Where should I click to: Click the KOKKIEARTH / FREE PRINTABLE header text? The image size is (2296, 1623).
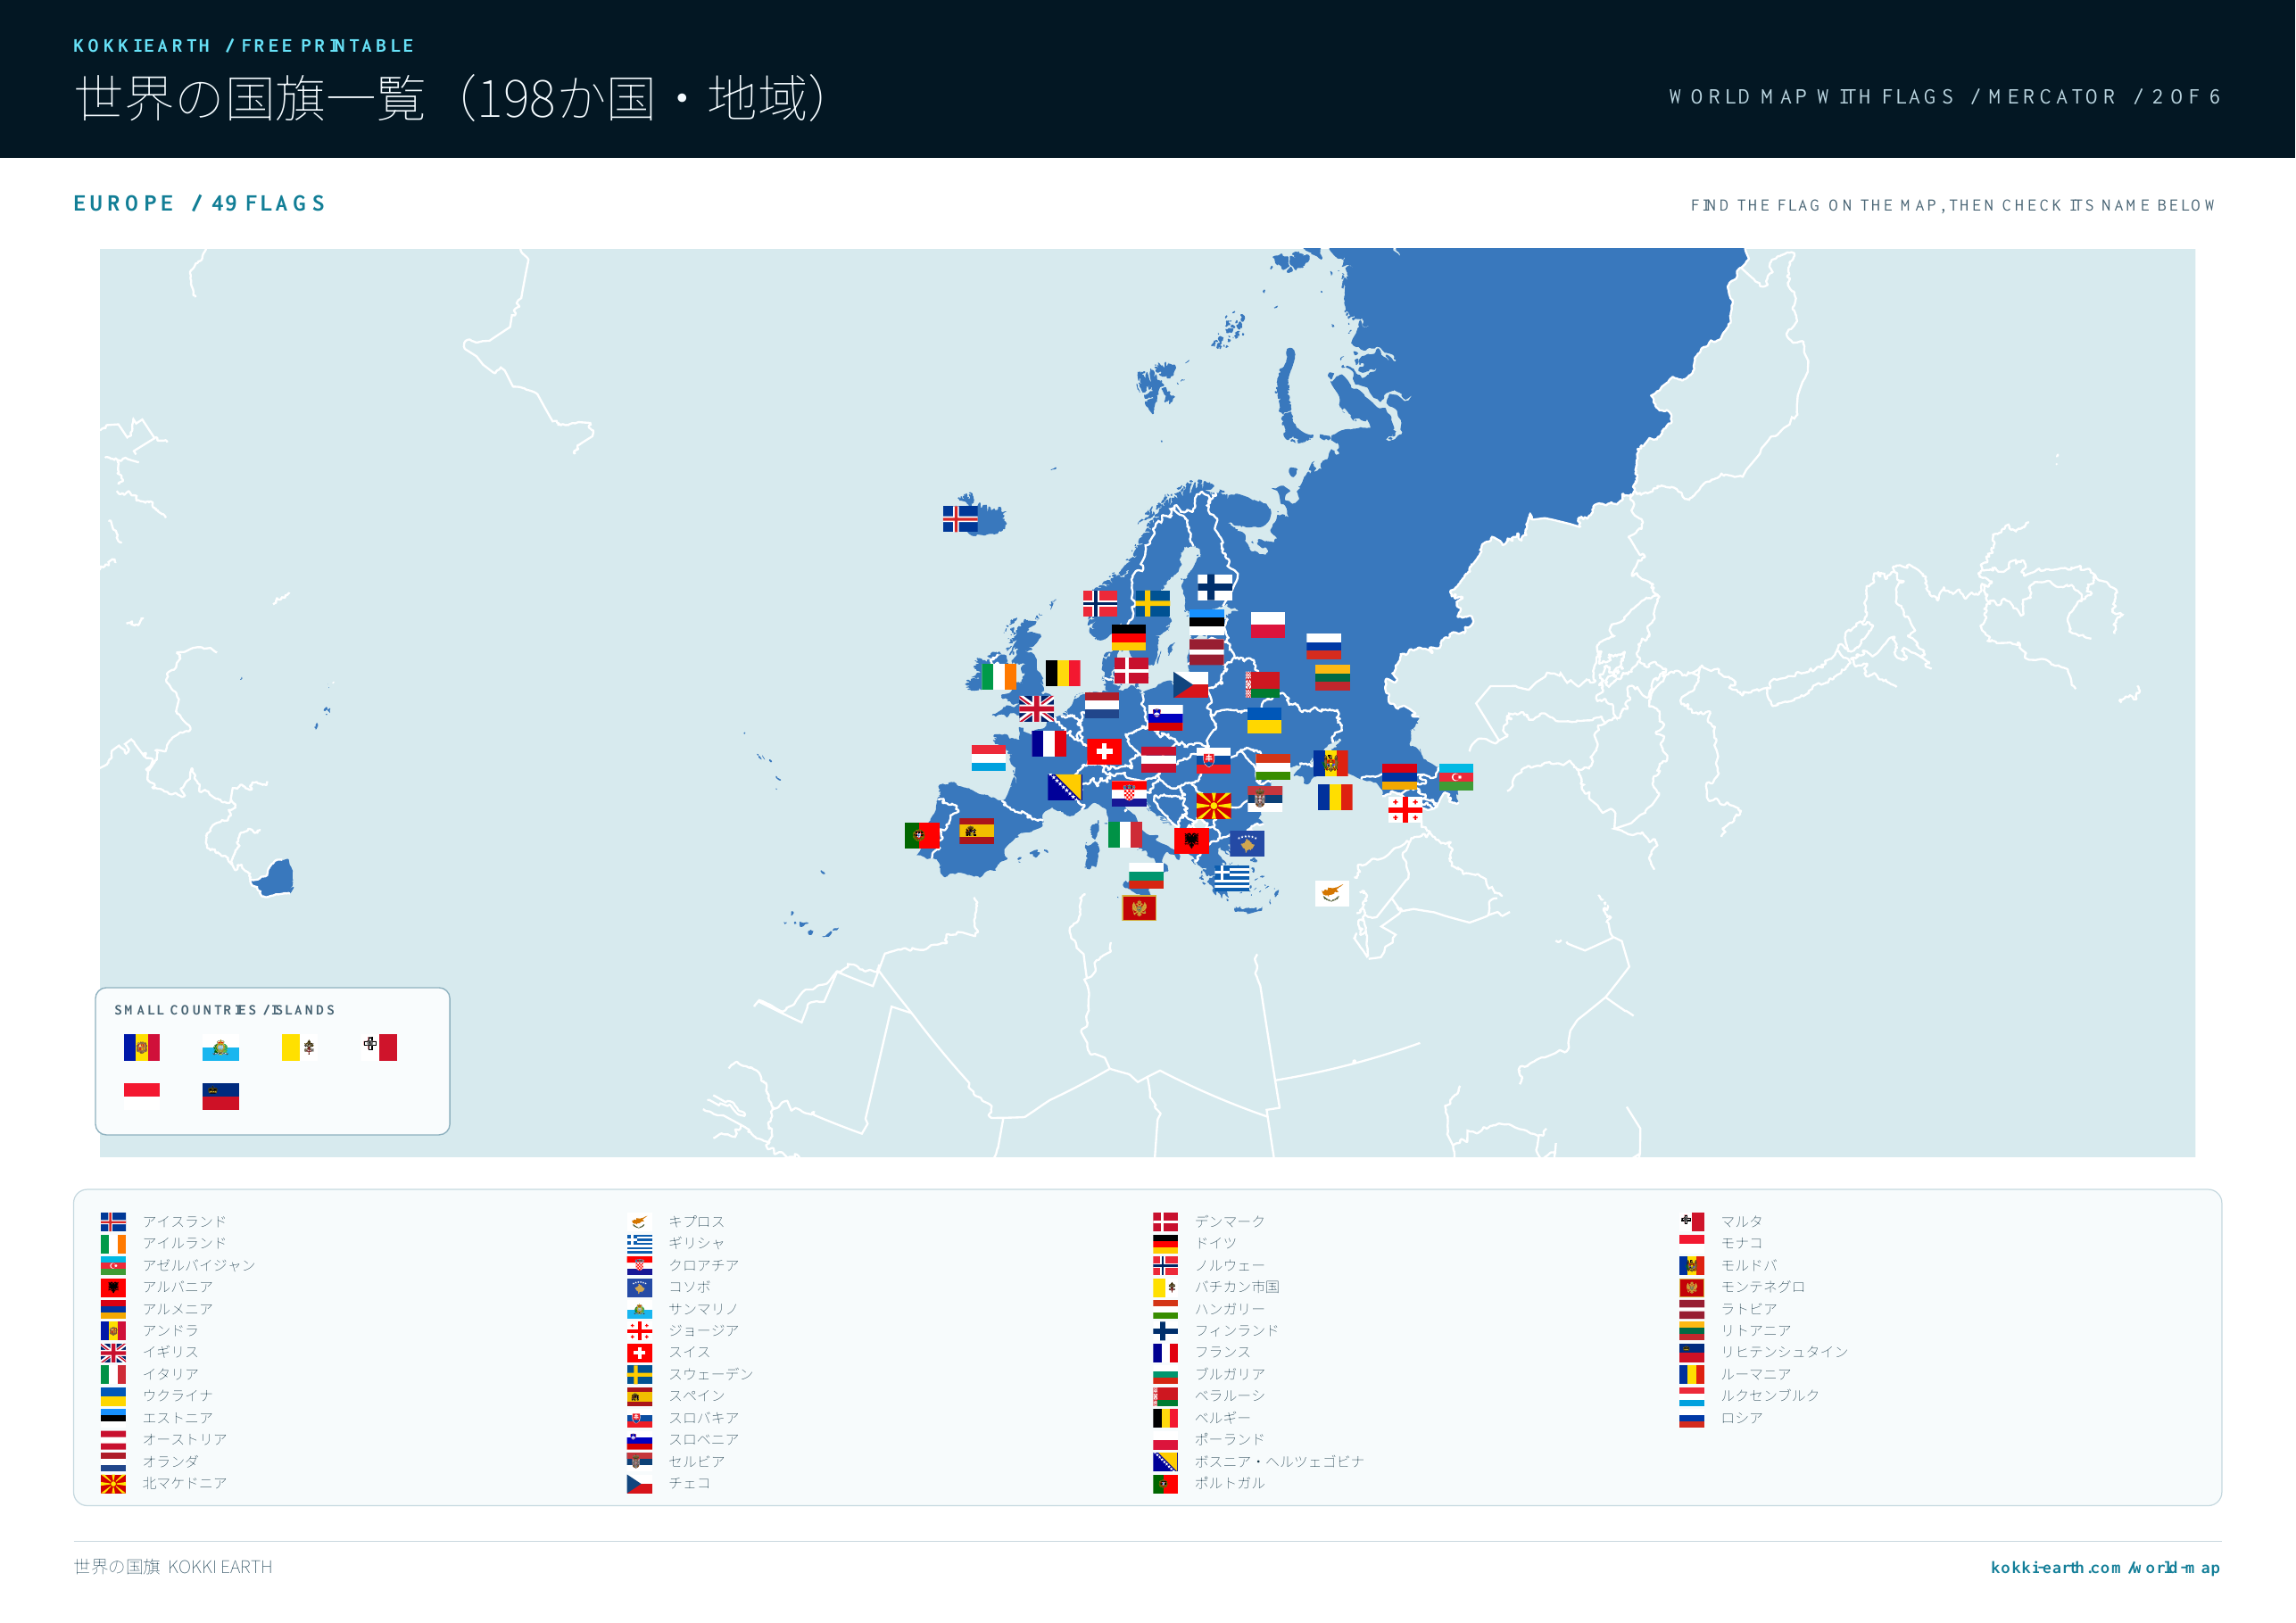[x=244, y=46]
